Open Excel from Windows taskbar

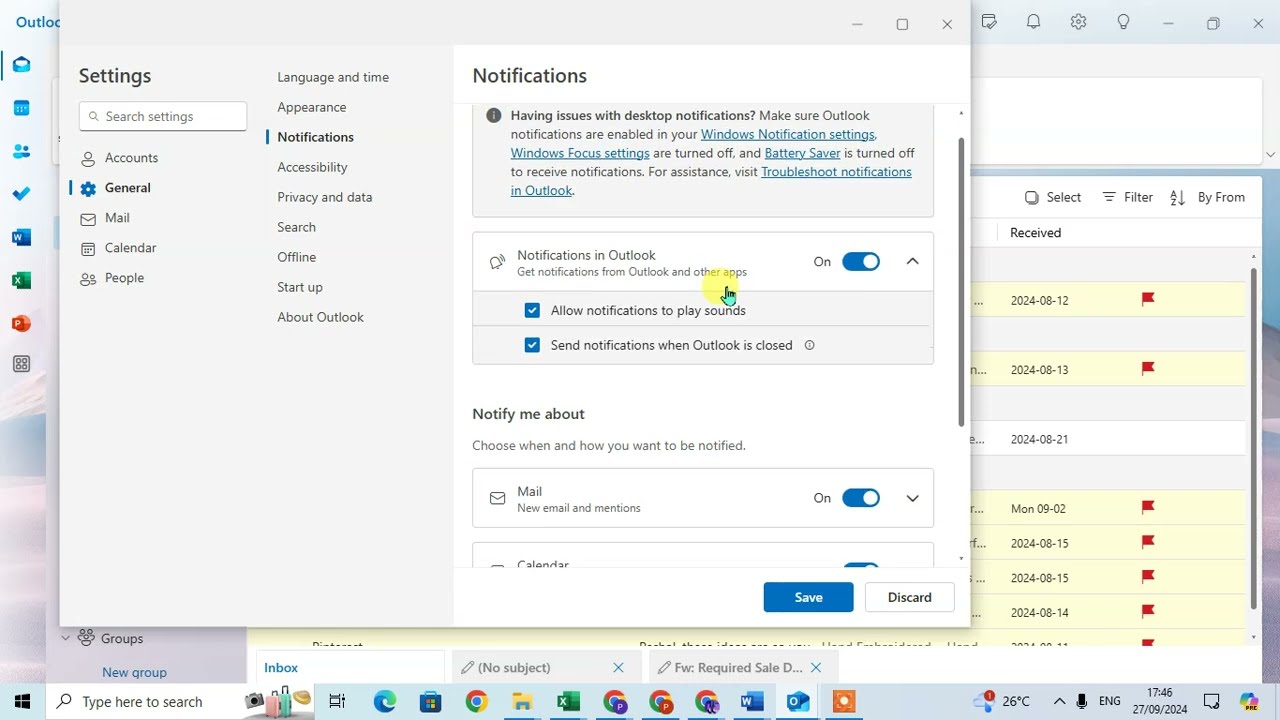[x=568, y=702]
